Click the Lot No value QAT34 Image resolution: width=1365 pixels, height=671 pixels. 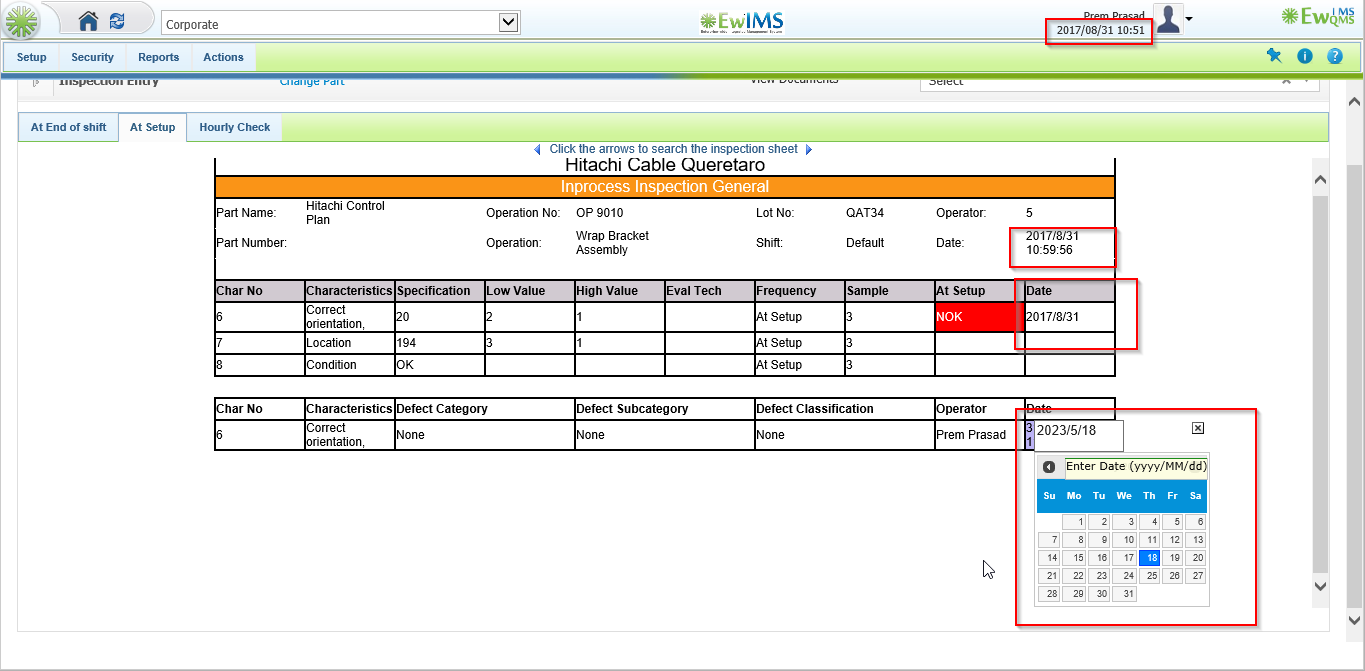pyautogui.click(x=865, y=213)
